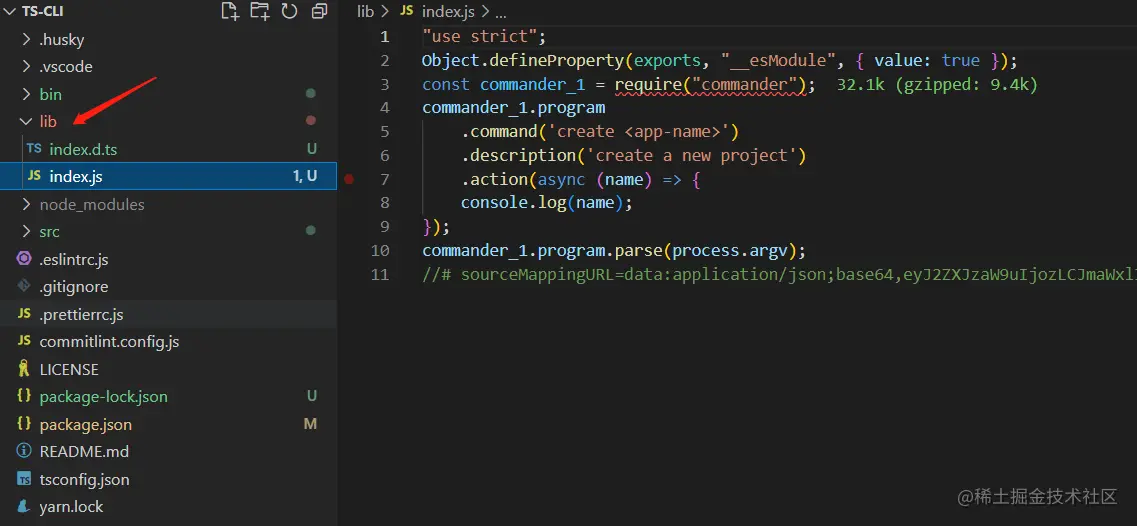
Task: Collapse all folders with the collapse icon
Action: pos(318,11)
